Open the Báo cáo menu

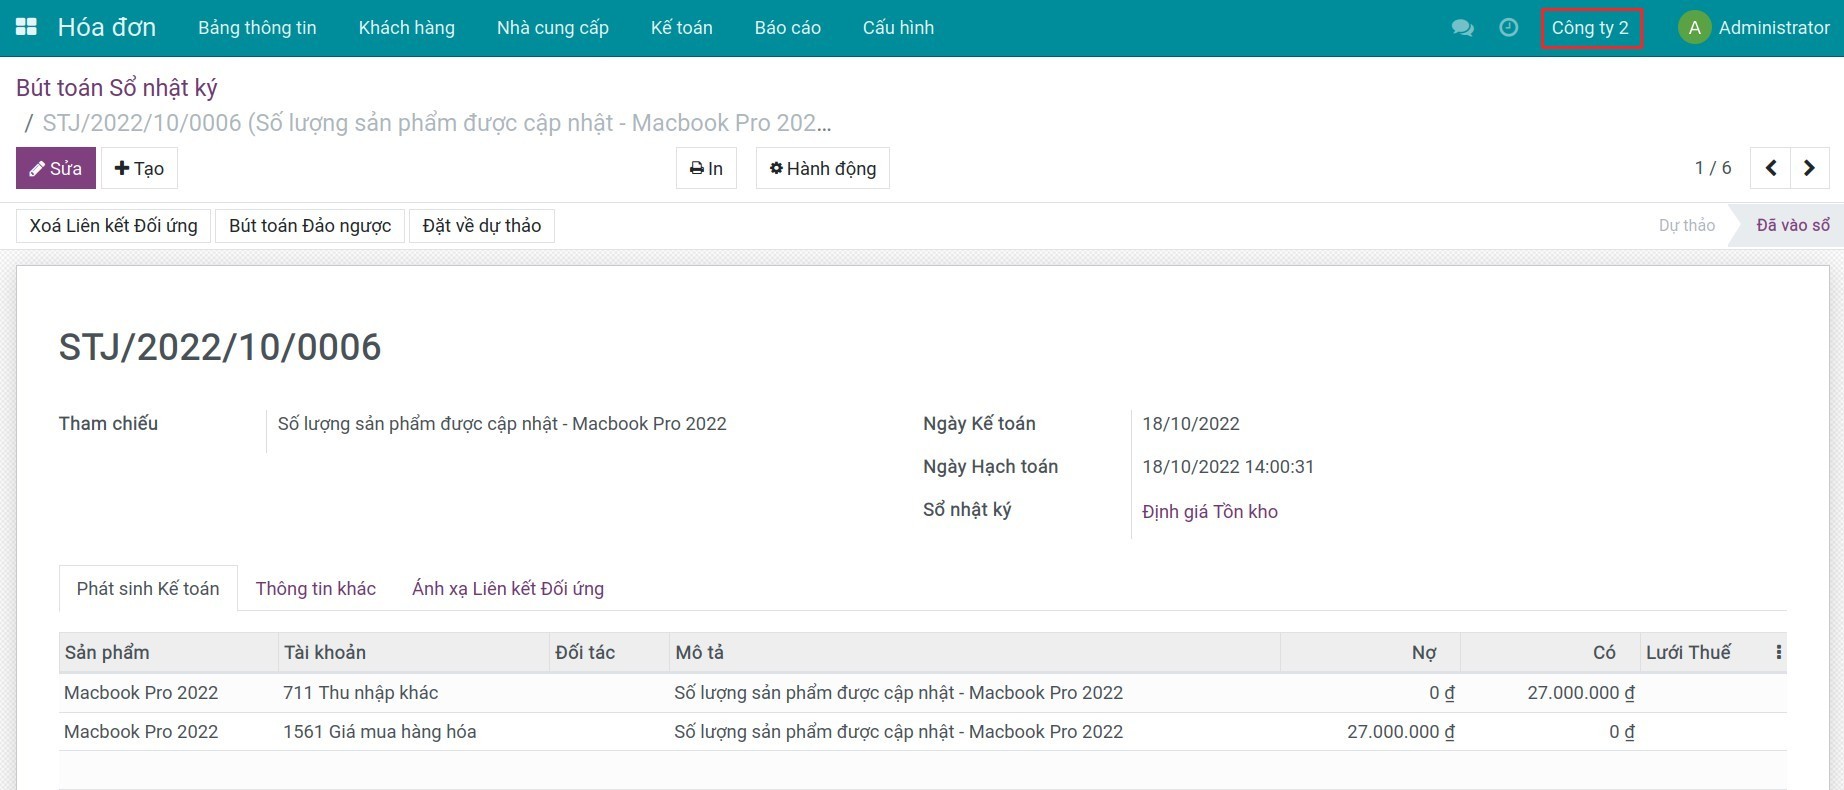tap(787, 28)
